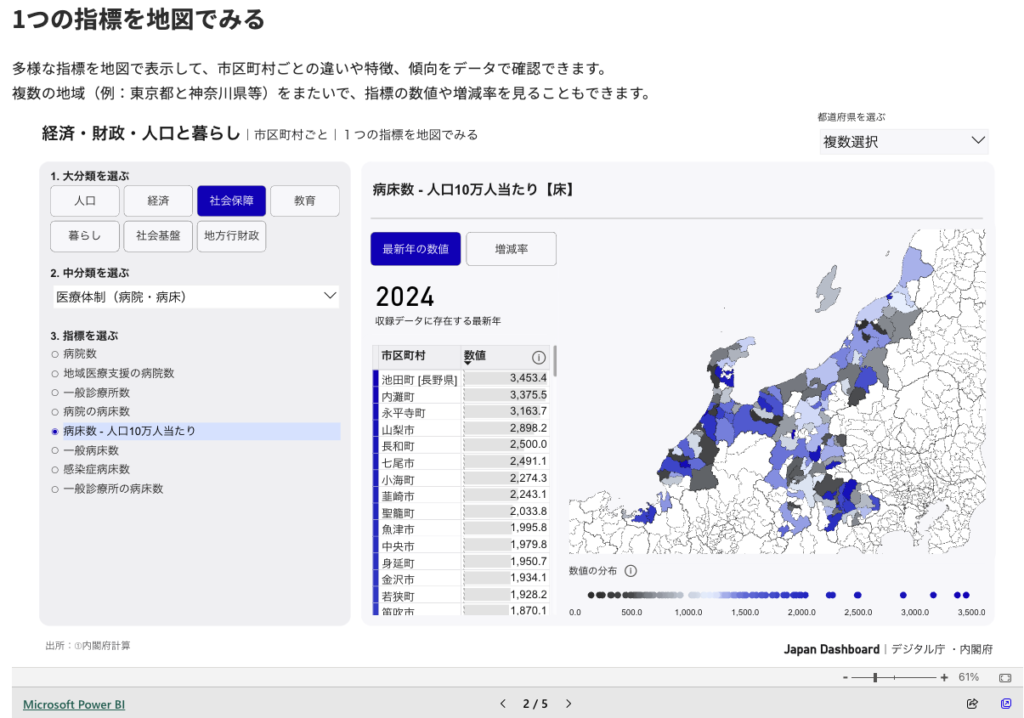Click the fit to page icon
The width and height of the screenshot is (1024, 718).
[x=1005, y=677]
